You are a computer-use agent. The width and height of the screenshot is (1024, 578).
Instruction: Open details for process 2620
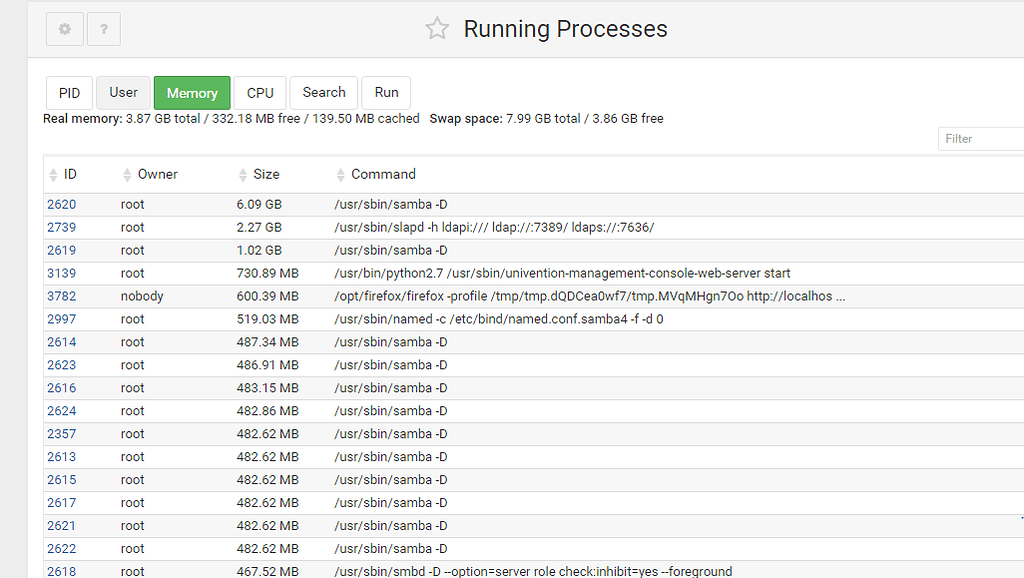click(x=61, y=204)
